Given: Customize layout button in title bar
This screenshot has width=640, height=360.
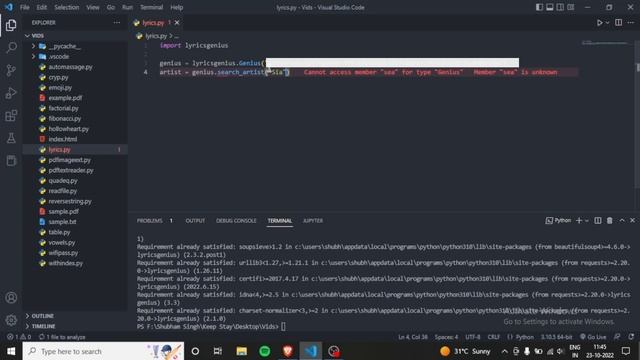Looking at the screenshot, I should [571, 7].
